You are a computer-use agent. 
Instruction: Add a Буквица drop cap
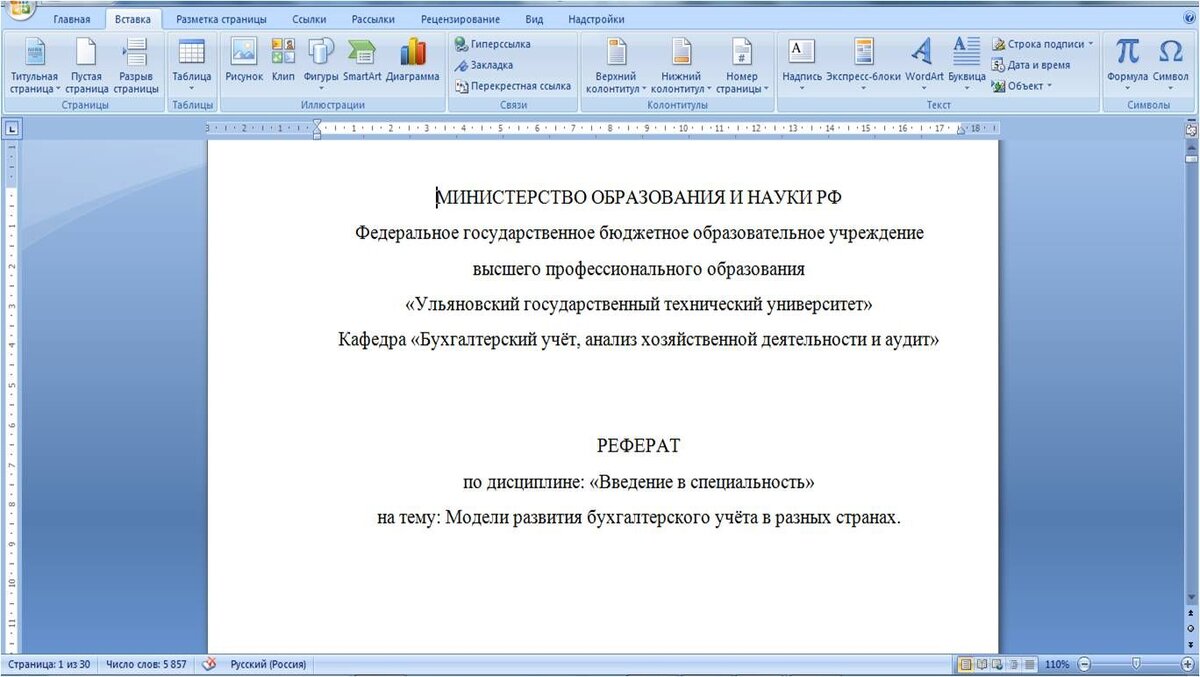[x=967, y=65]
